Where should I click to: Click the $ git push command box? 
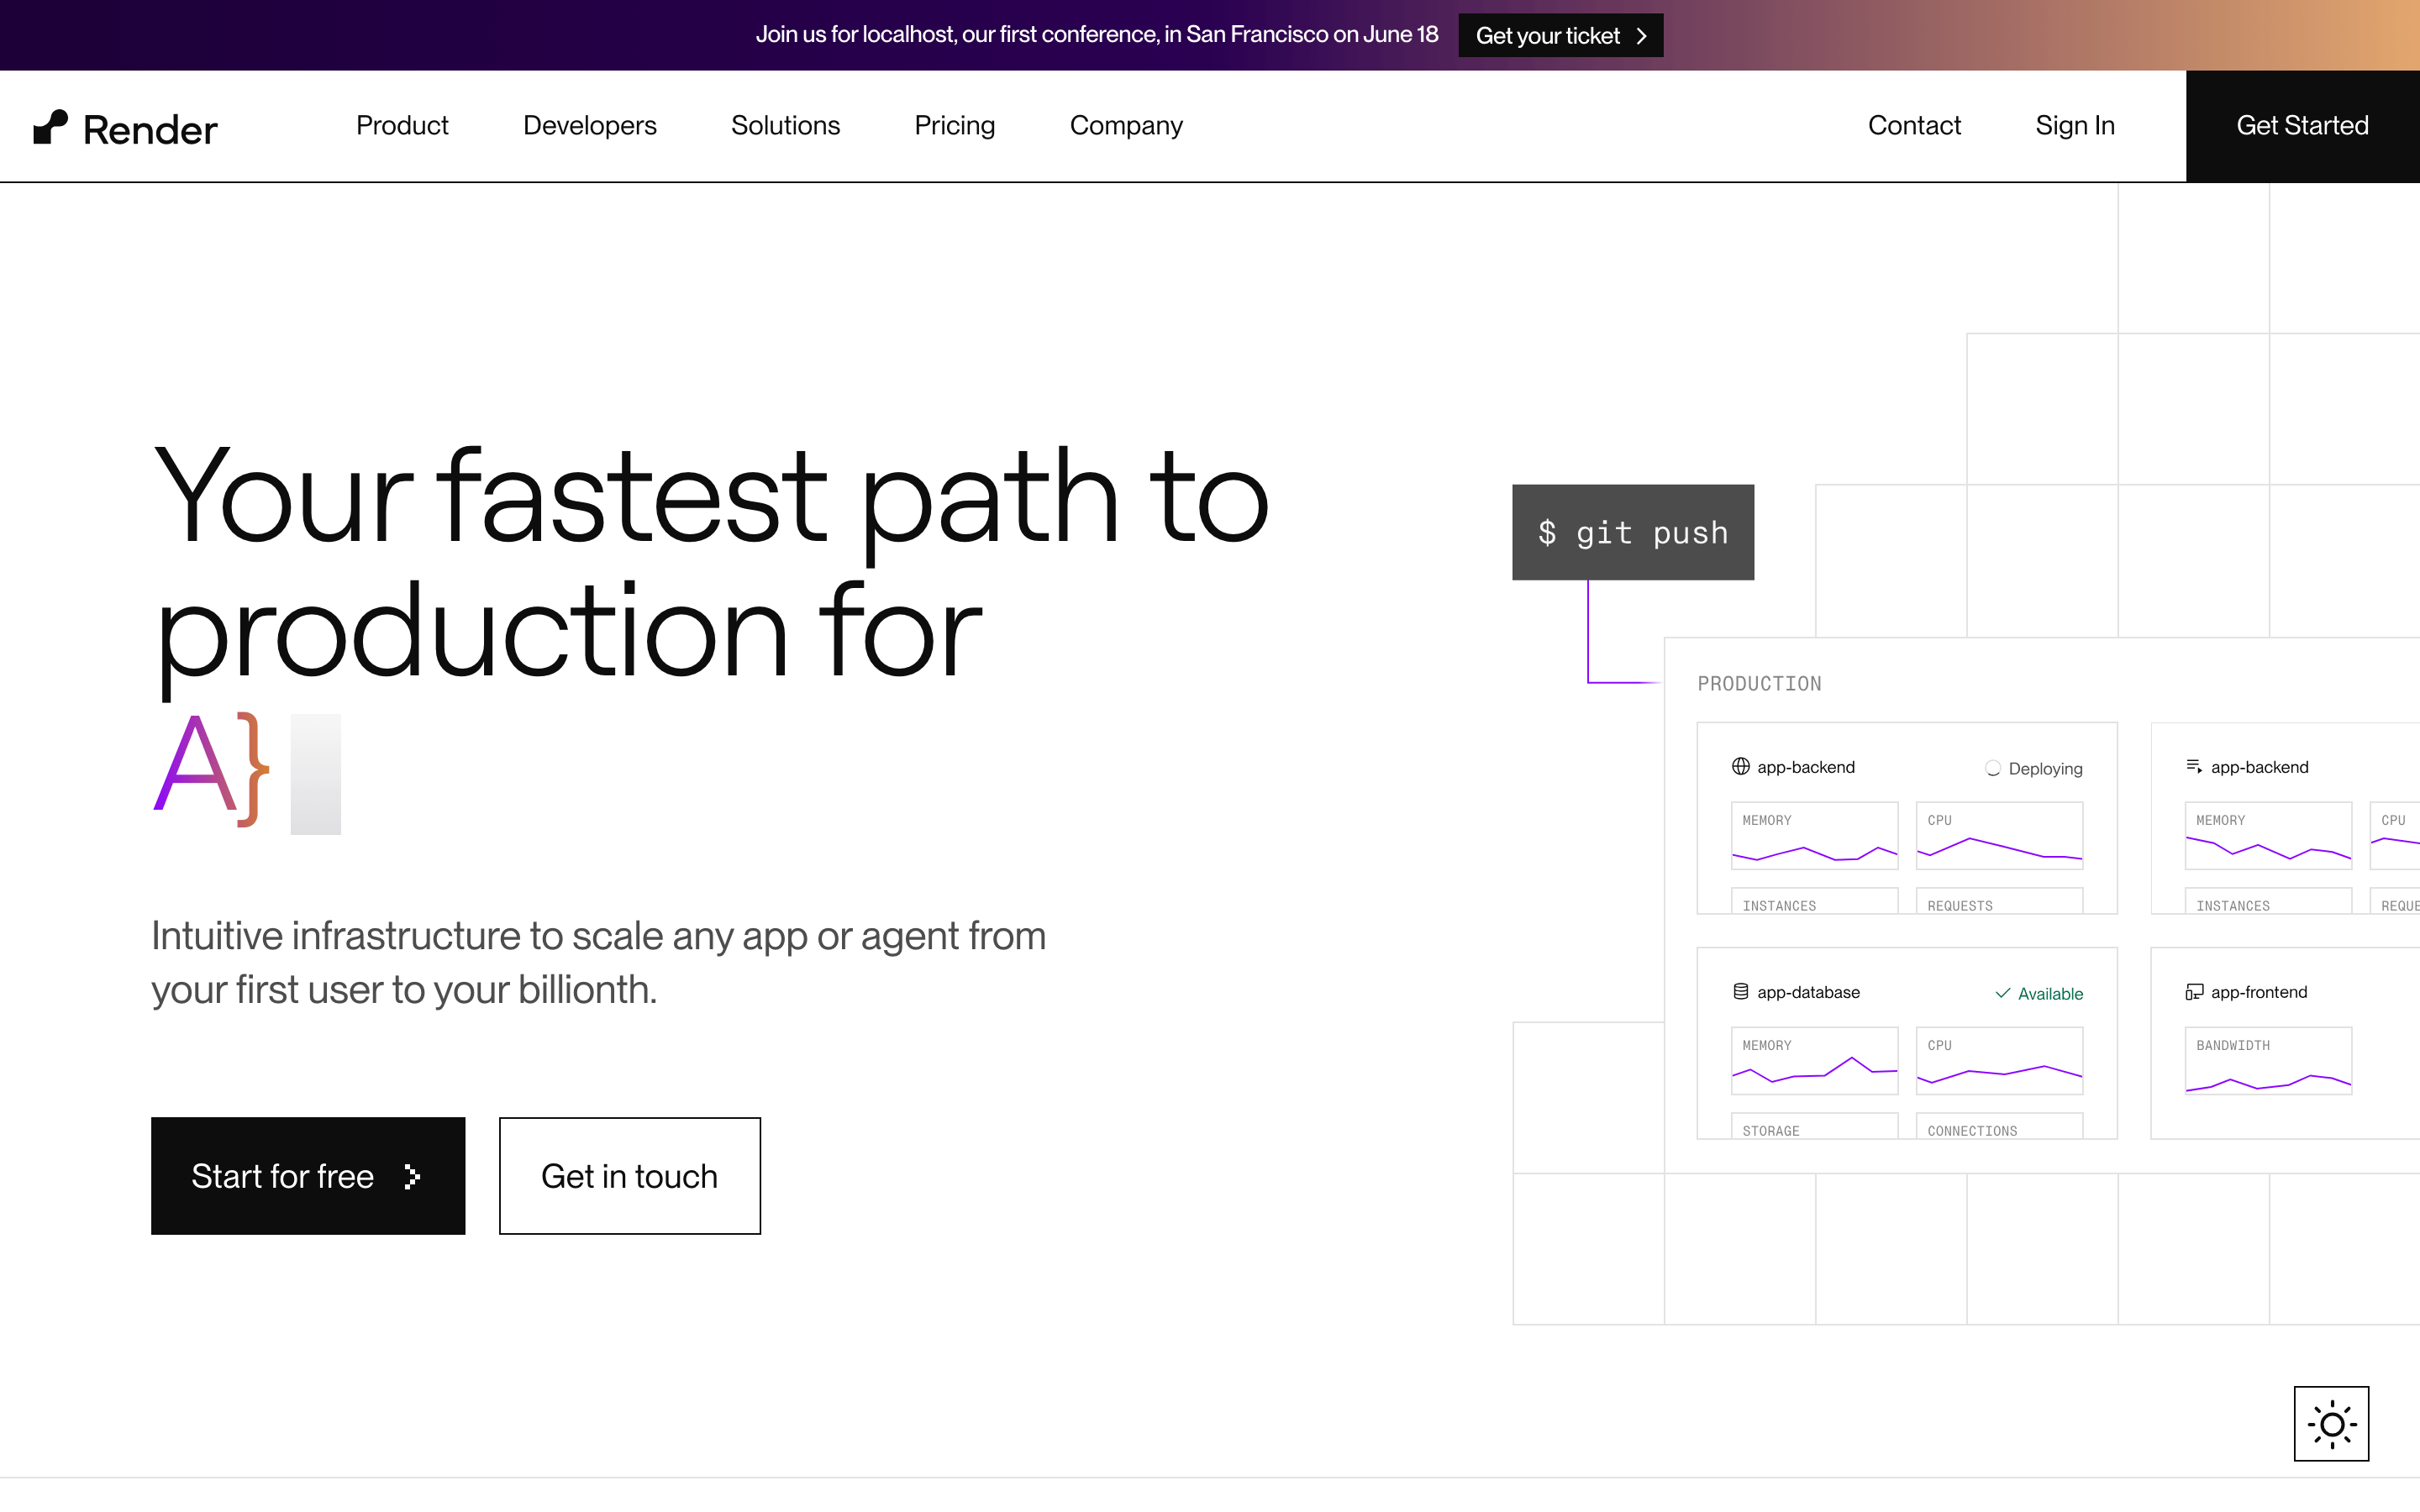[1633, 532]
